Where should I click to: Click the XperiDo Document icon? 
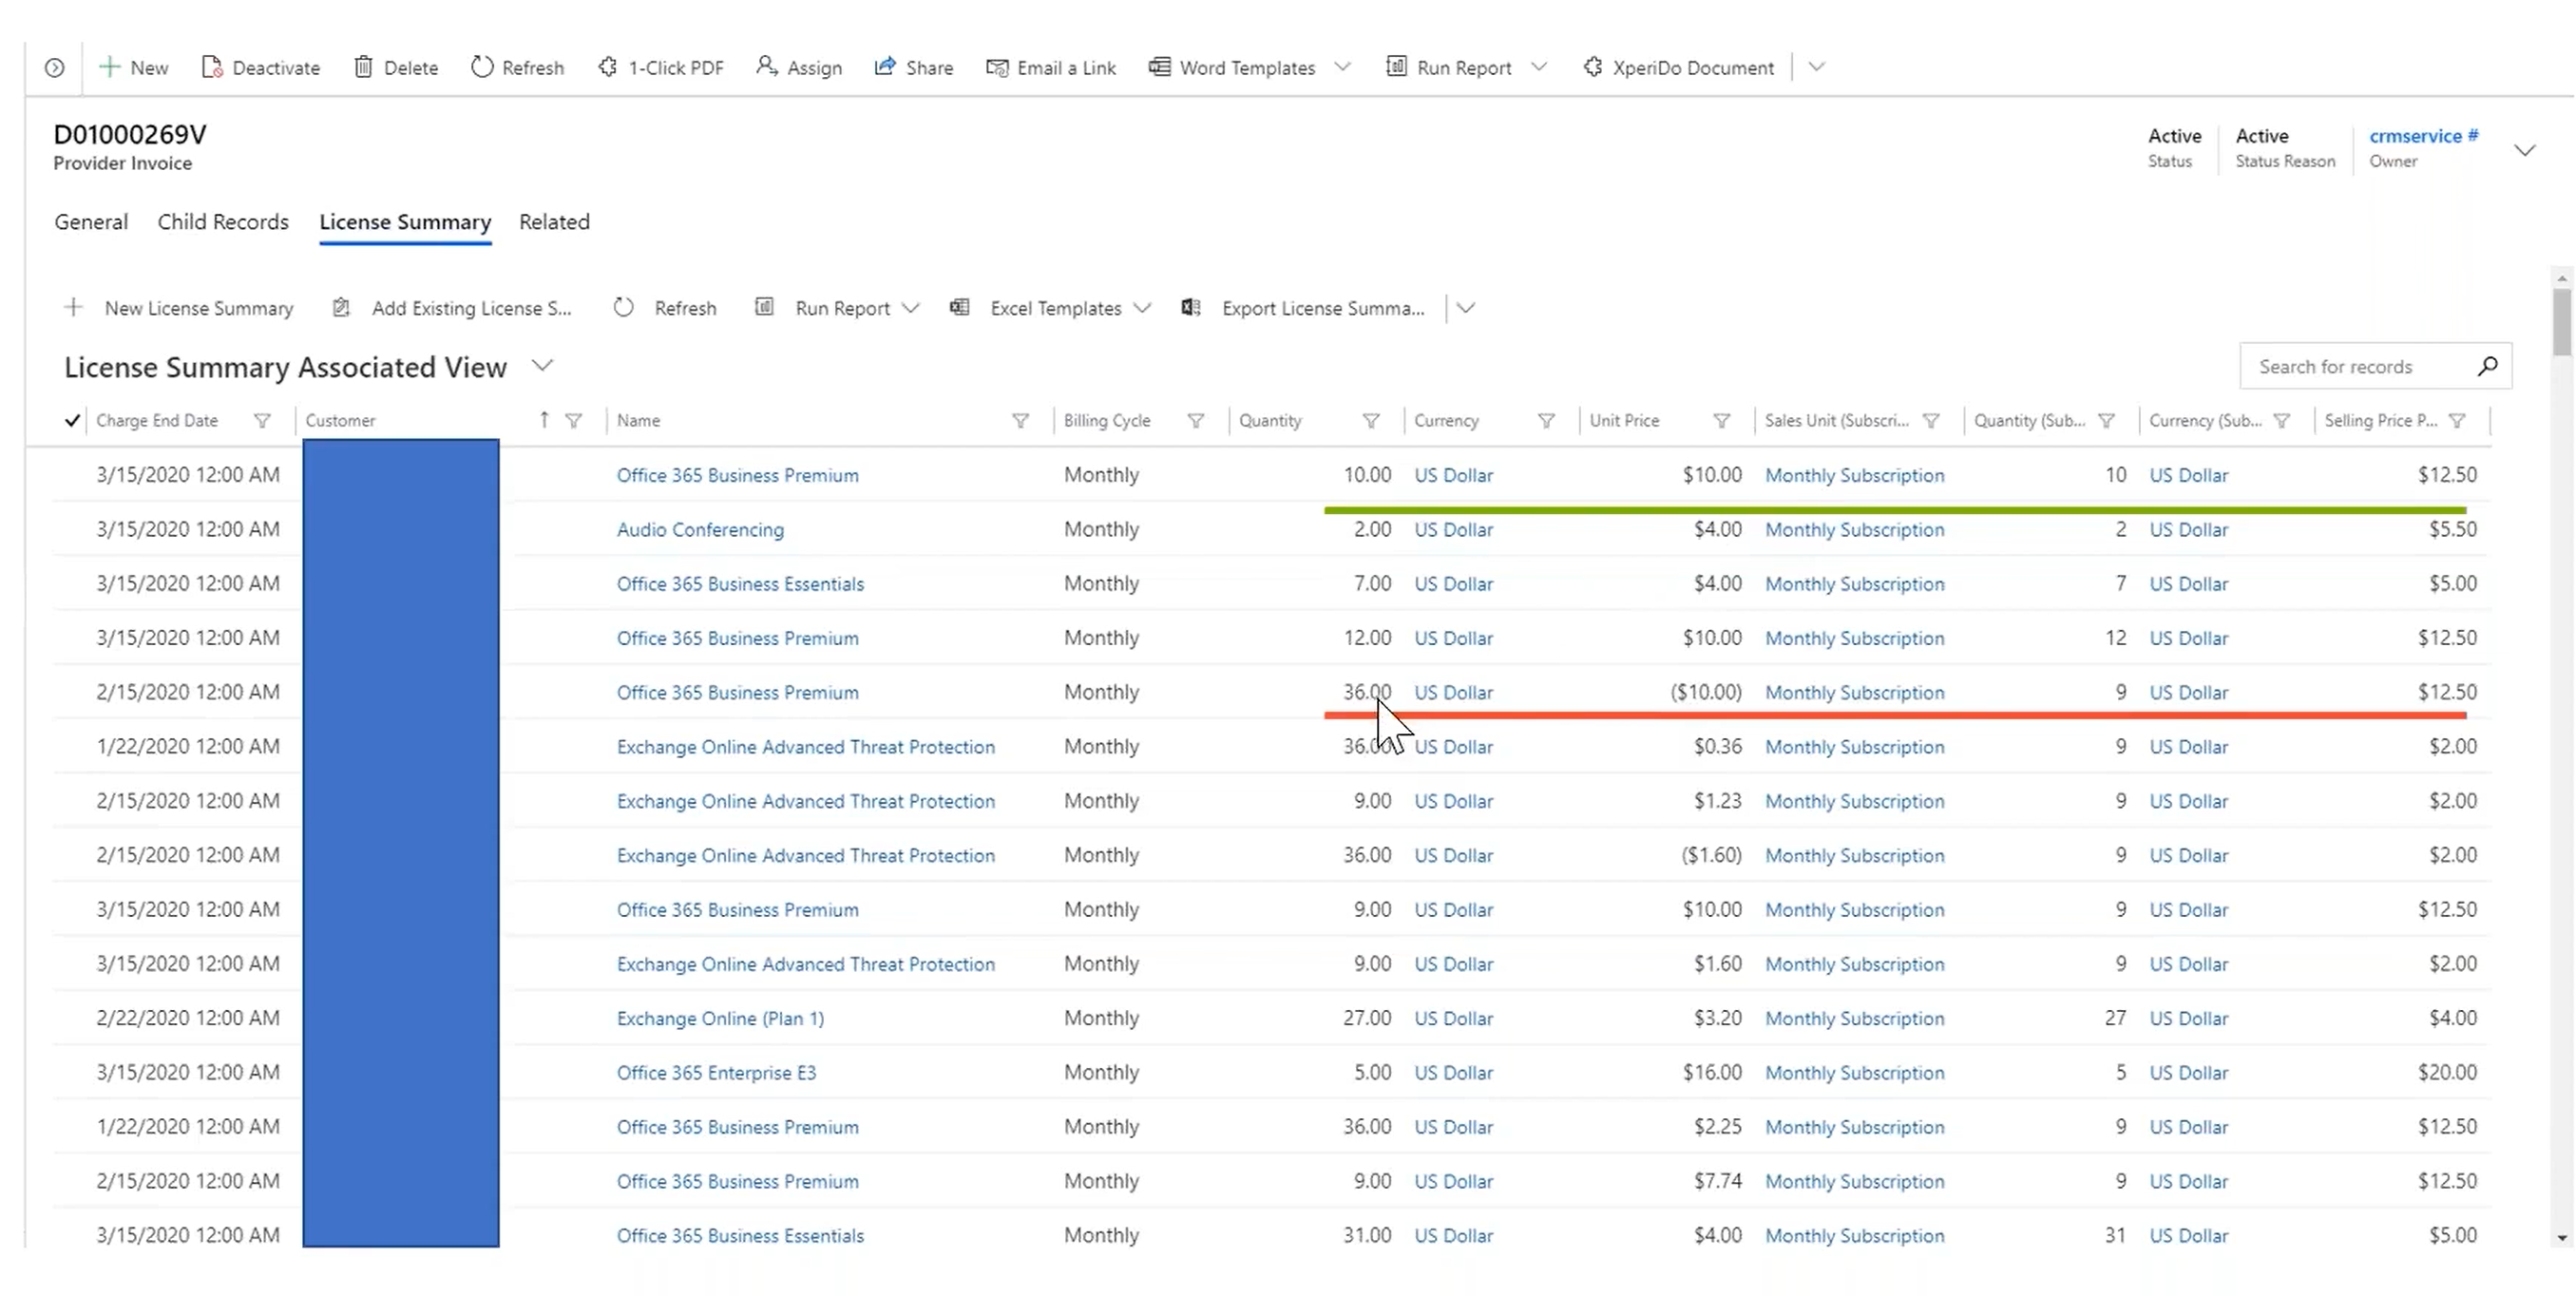(x=1592, y=67)
